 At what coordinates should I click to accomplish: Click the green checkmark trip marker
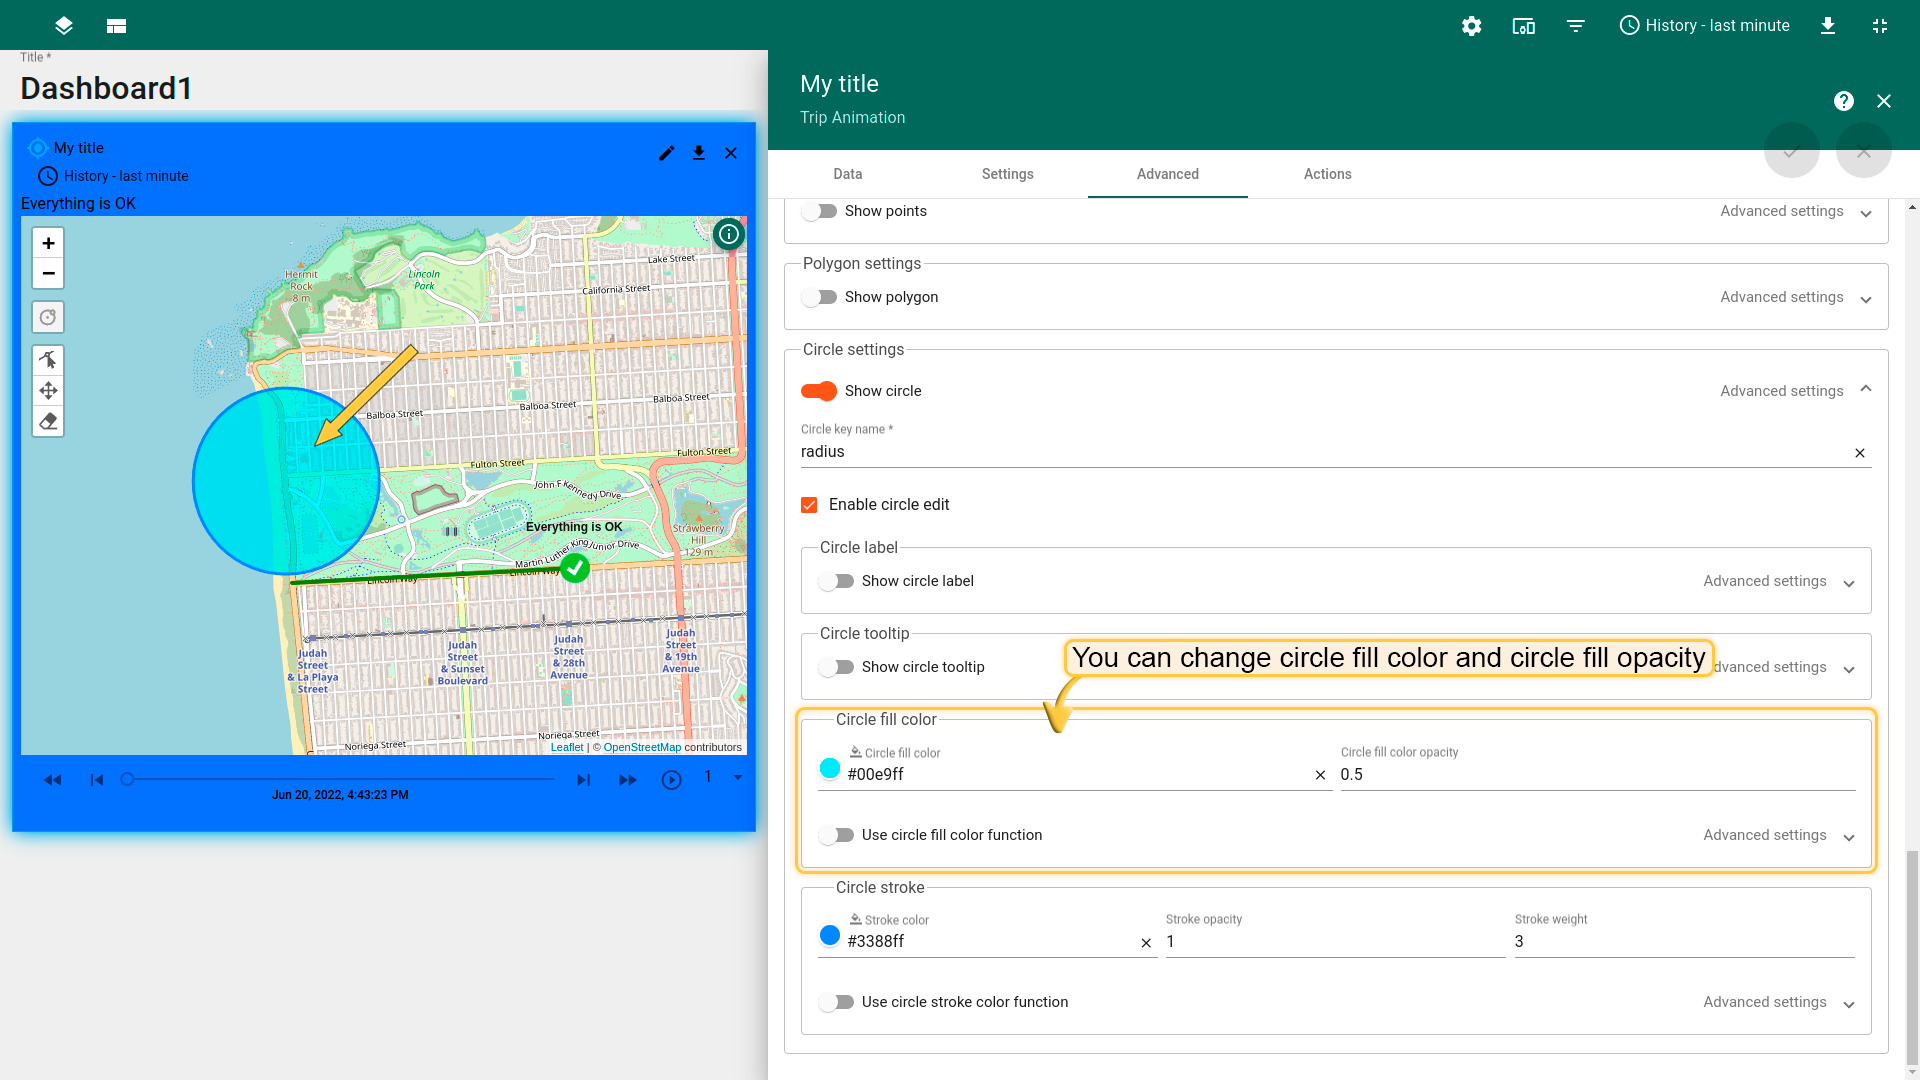(x=575, y=568)
